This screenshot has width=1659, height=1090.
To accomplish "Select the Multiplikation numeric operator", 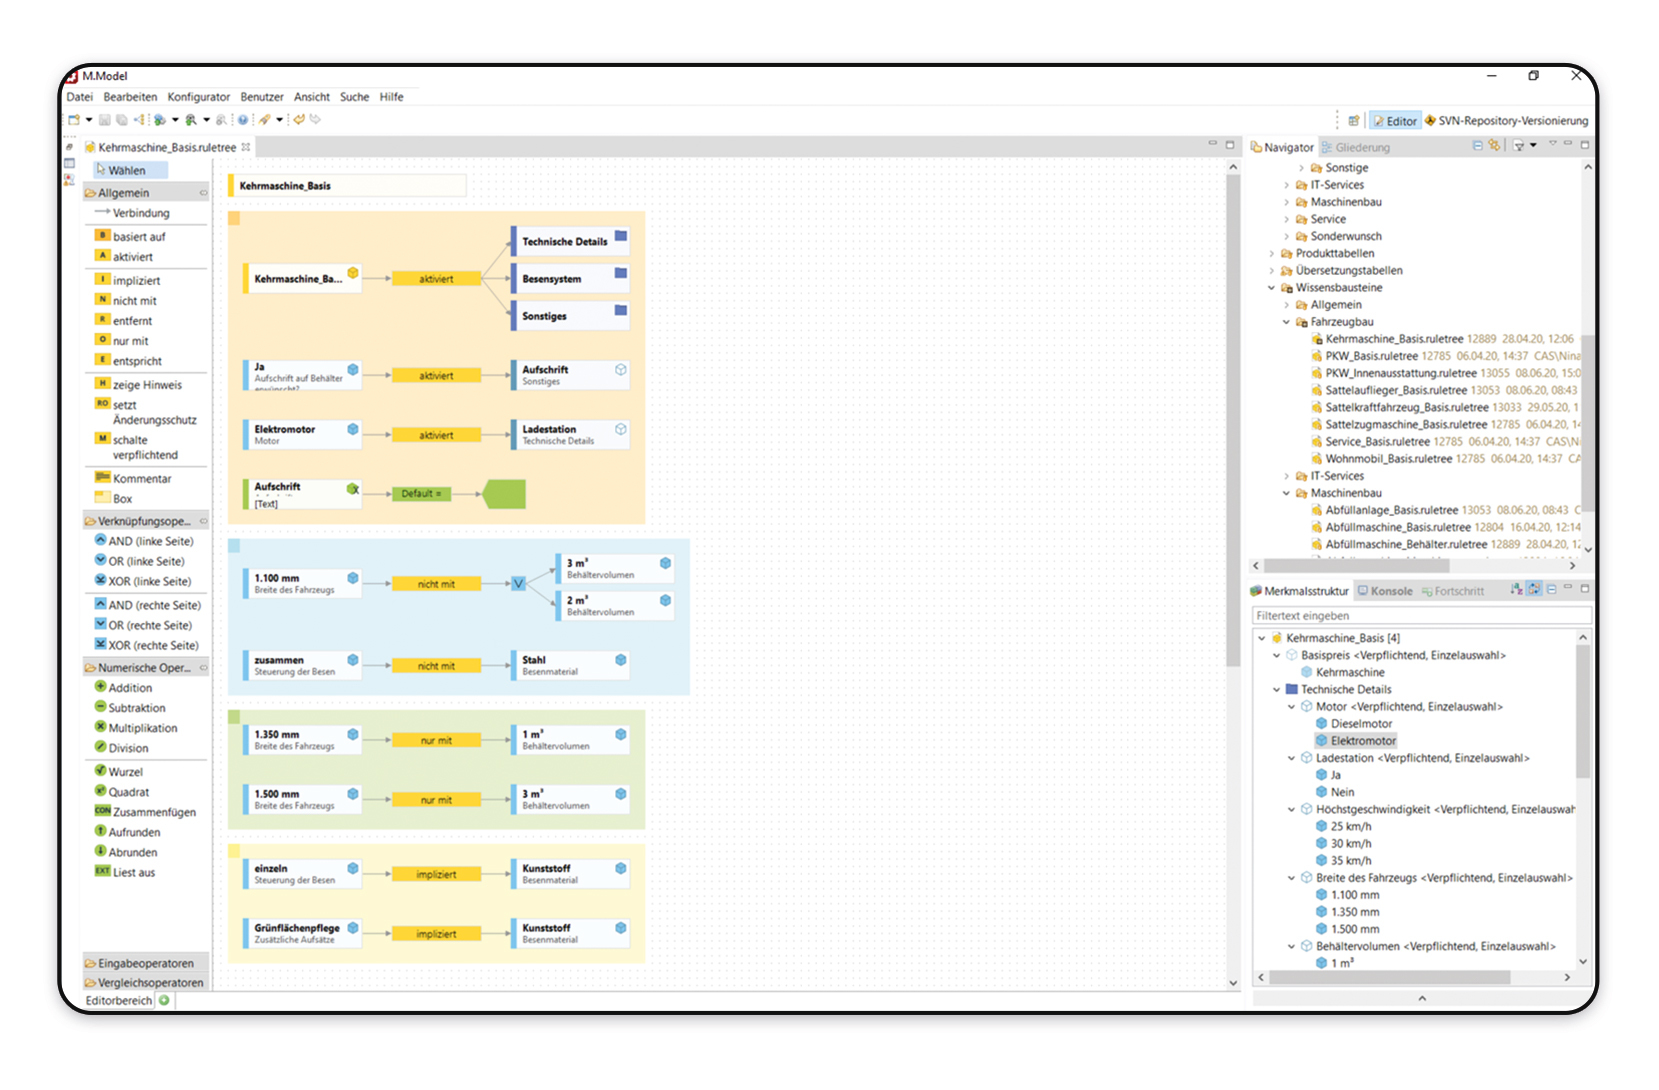I will tap(136, 728).
